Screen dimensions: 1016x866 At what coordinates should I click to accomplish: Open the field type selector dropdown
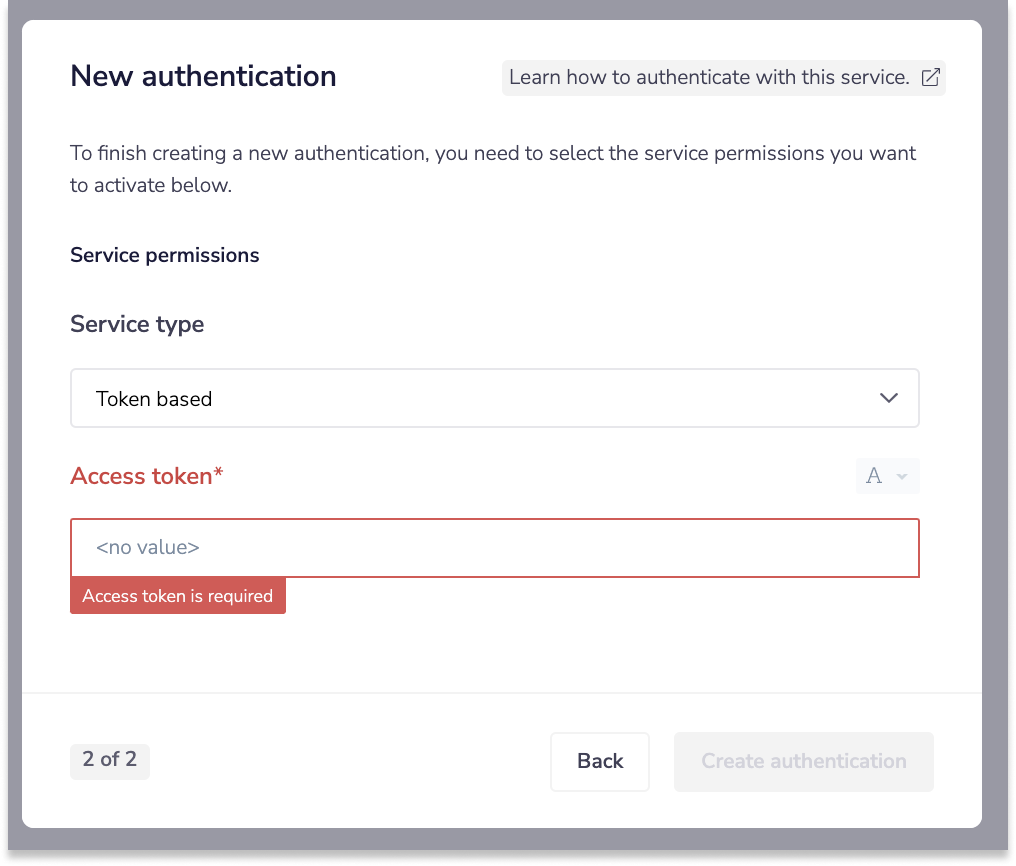pyautogui.click(x=887, y=476)
